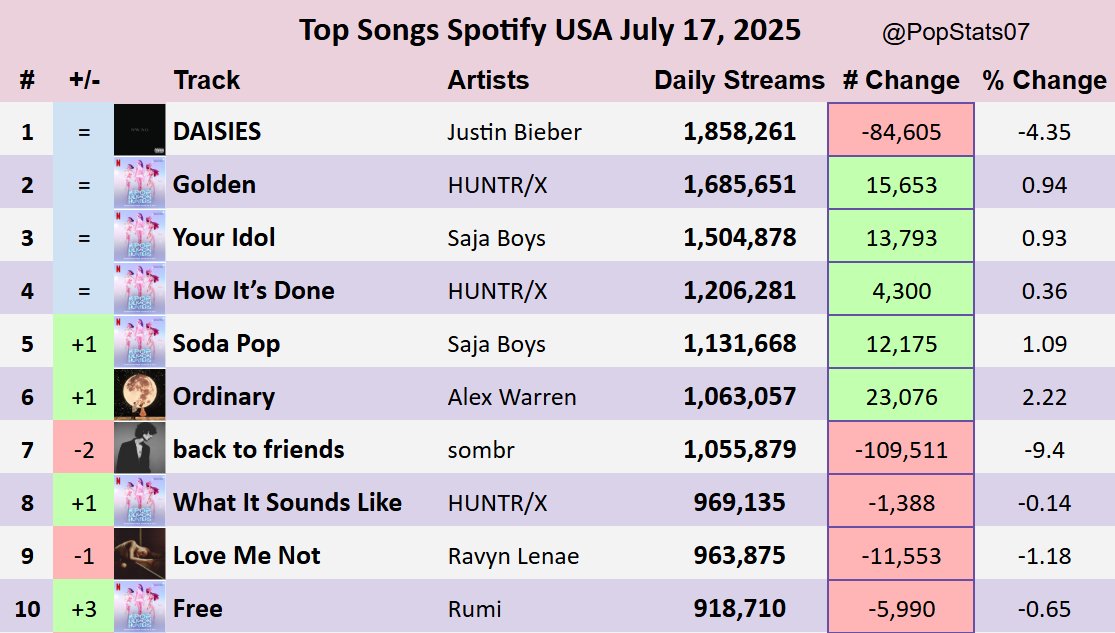Click the Artists column header
Screen dimensions: 1115x633
coord(488,80)
